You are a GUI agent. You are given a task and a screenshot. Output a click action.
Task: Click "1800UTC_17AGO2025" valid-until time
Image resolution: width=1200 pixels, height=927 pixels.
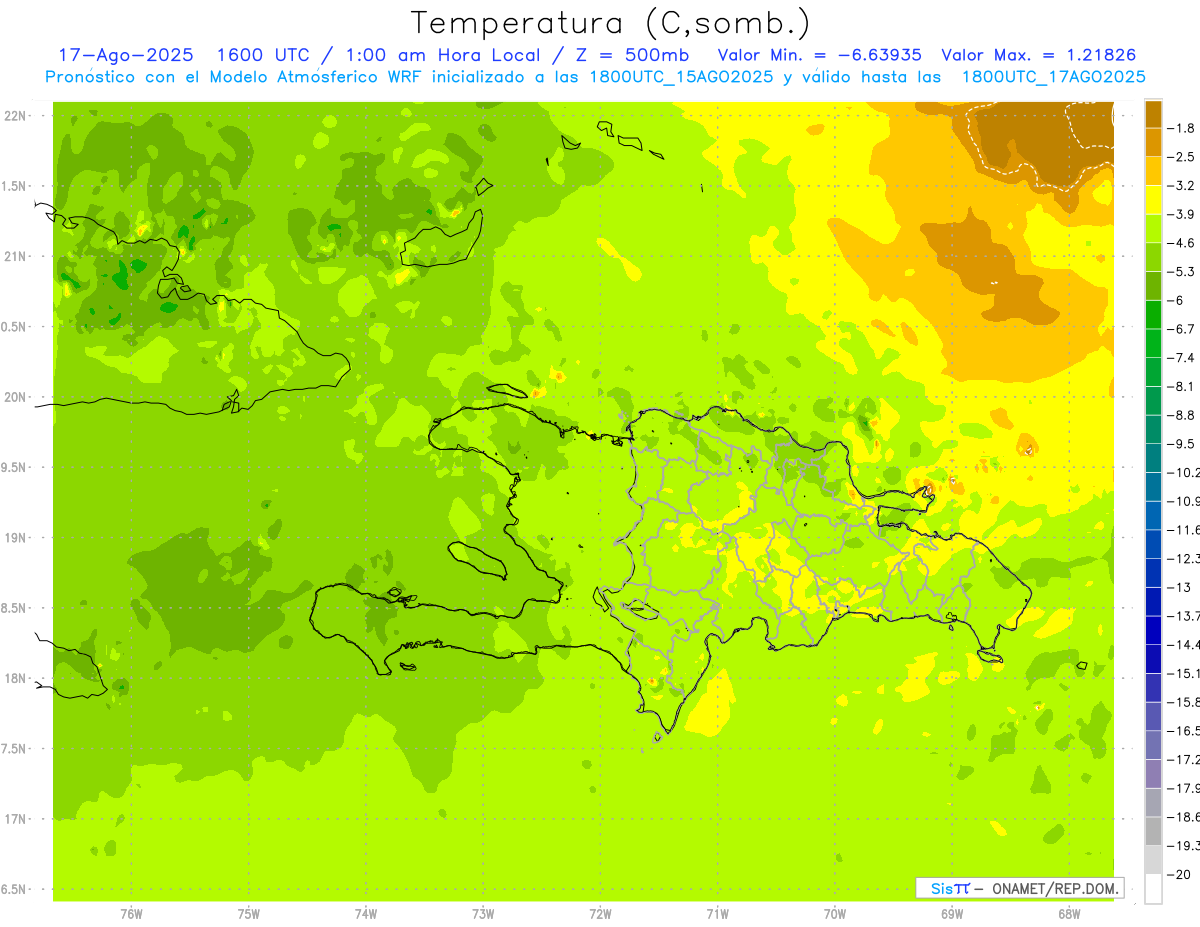tap(1053, 76)
